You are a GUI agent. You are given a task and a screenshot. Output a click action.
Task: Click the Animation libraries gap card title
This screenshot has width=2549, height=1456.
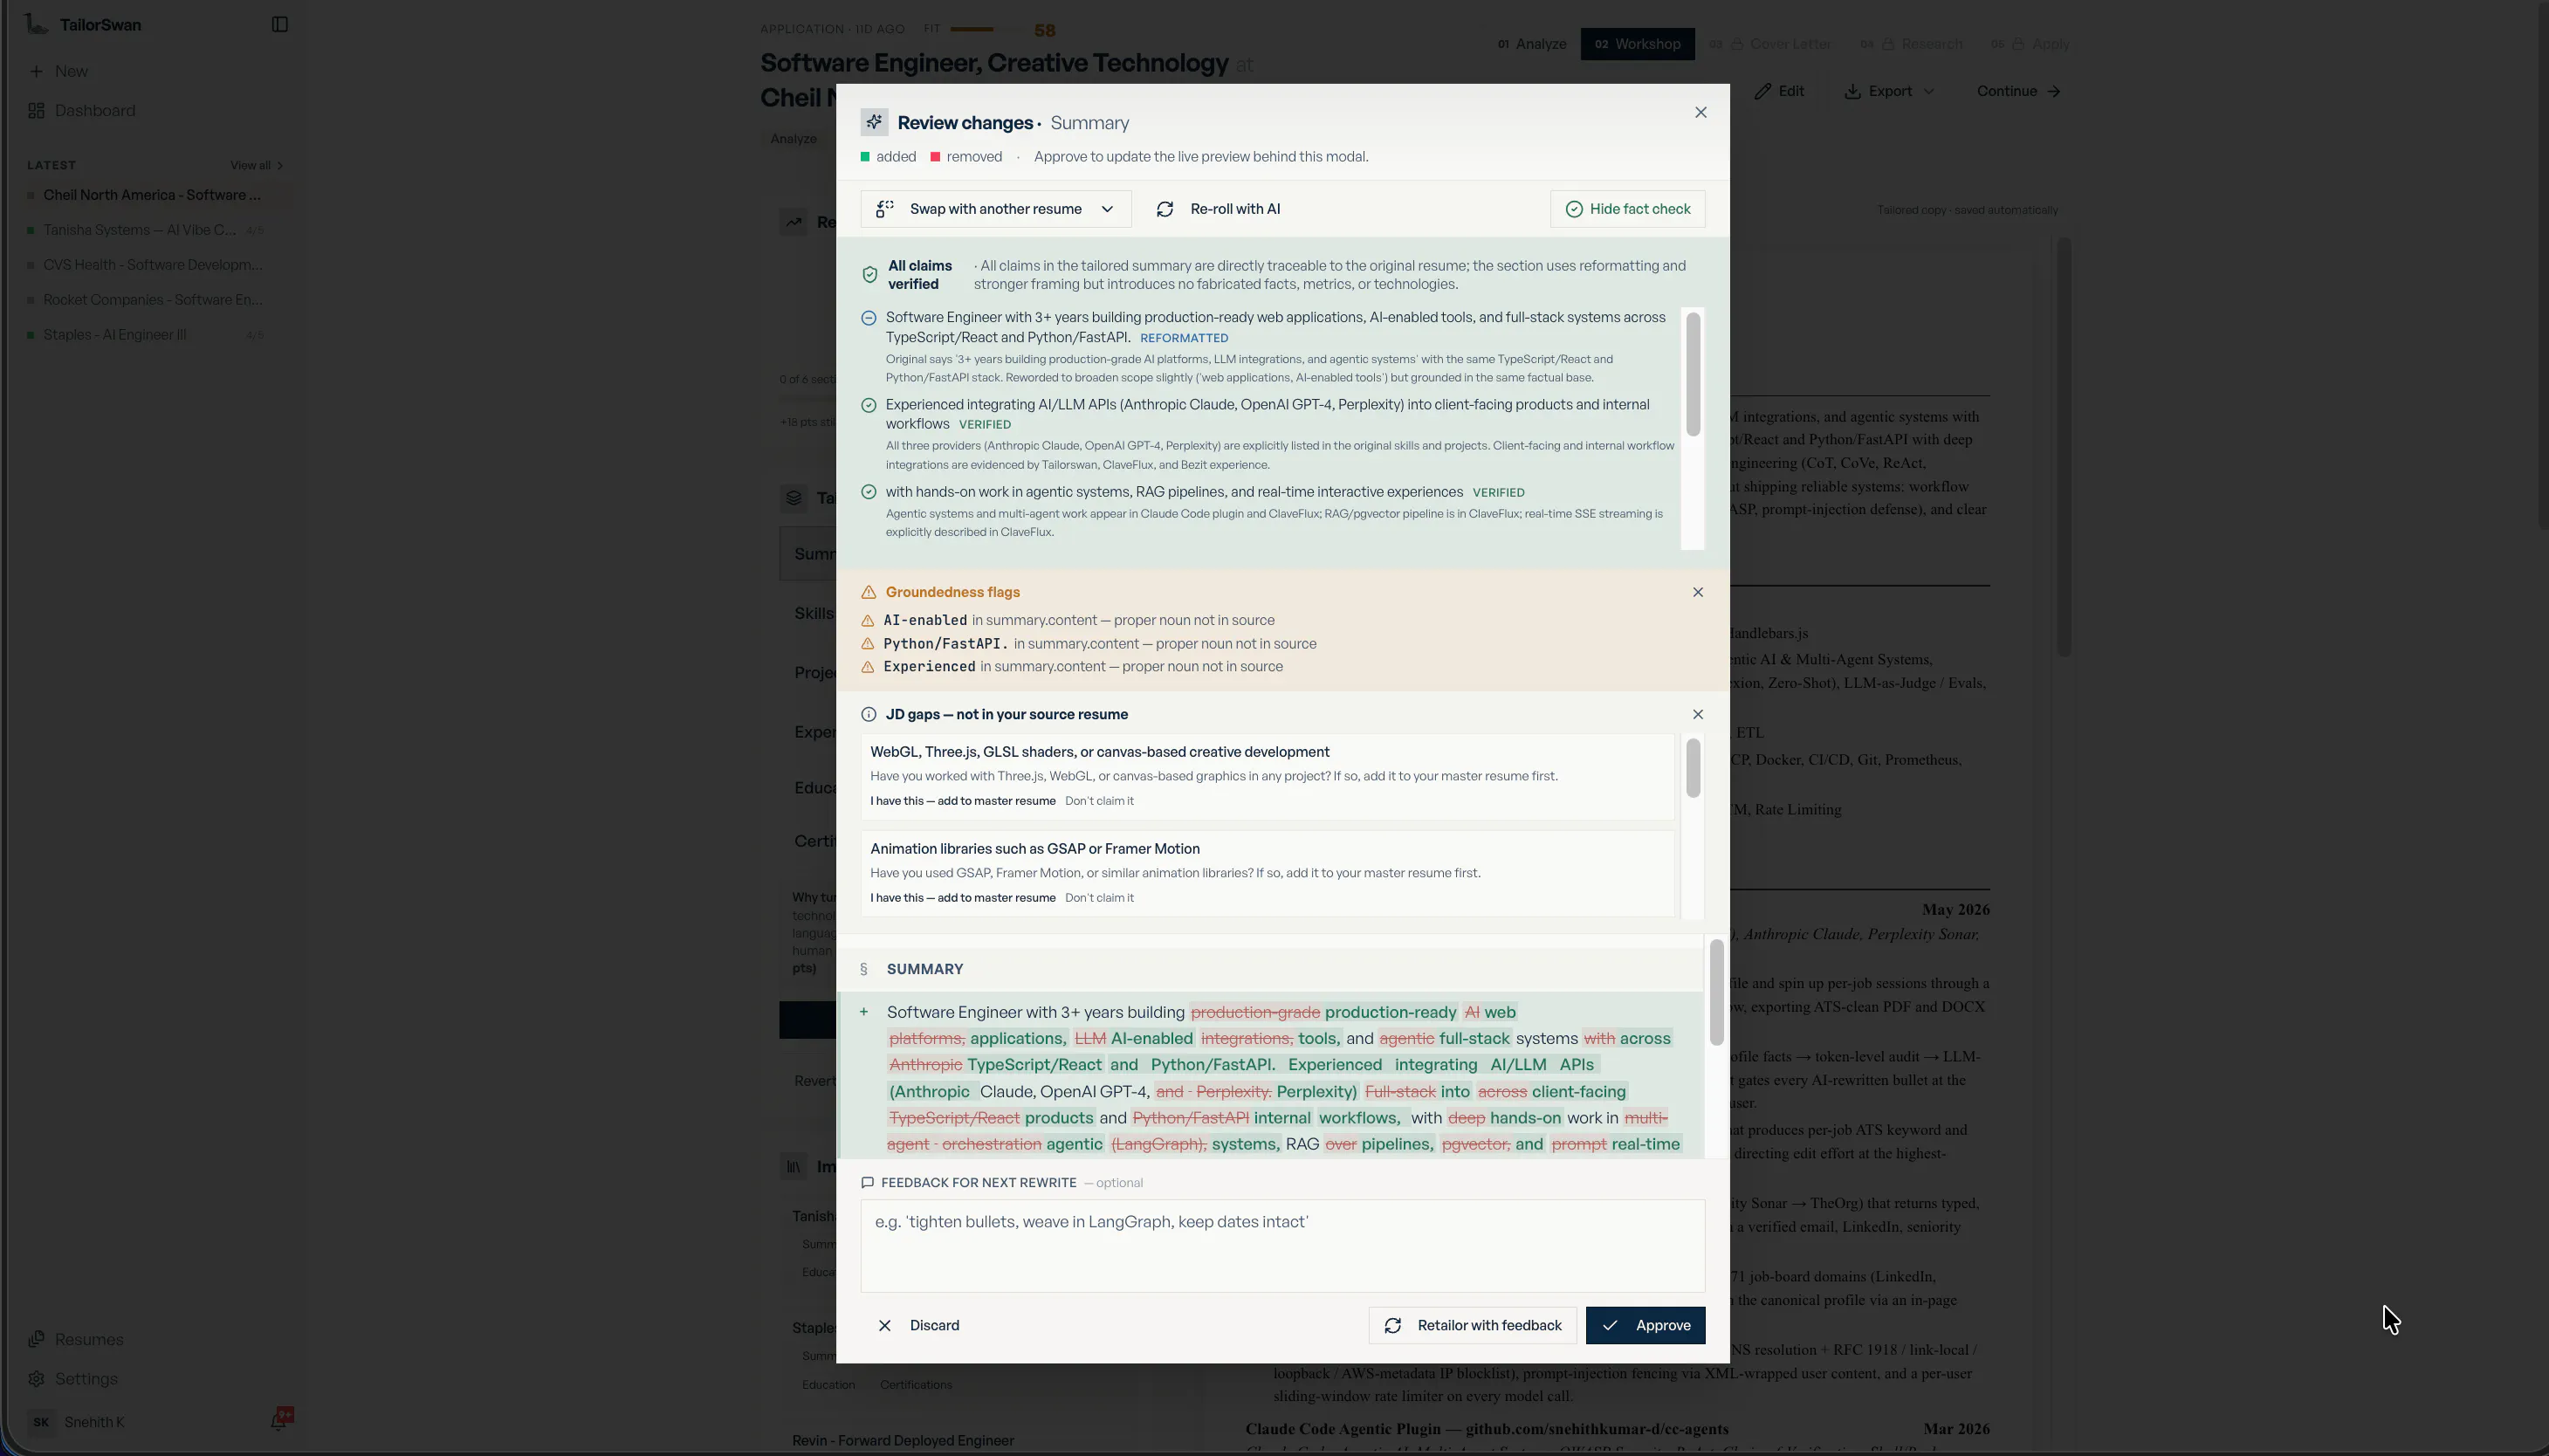click(1035, 849)
